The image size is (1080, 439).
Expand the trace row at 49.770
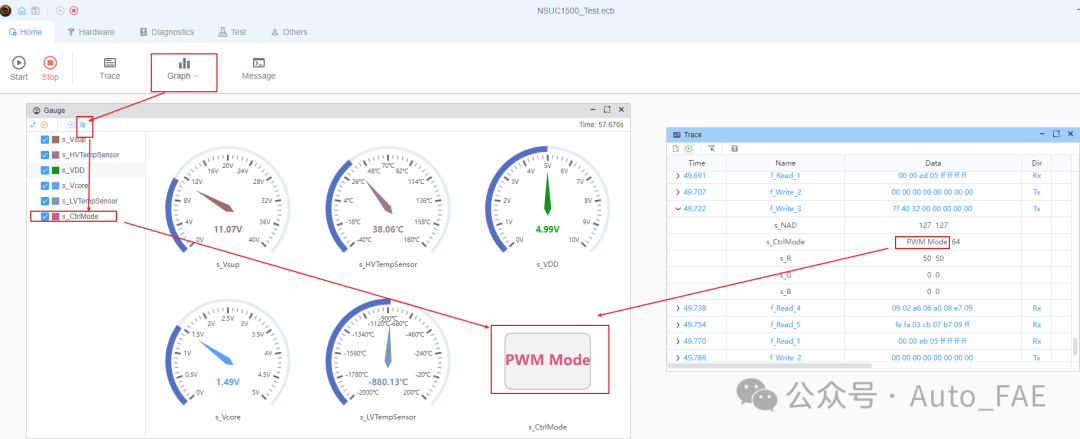[x=677, y=341]
